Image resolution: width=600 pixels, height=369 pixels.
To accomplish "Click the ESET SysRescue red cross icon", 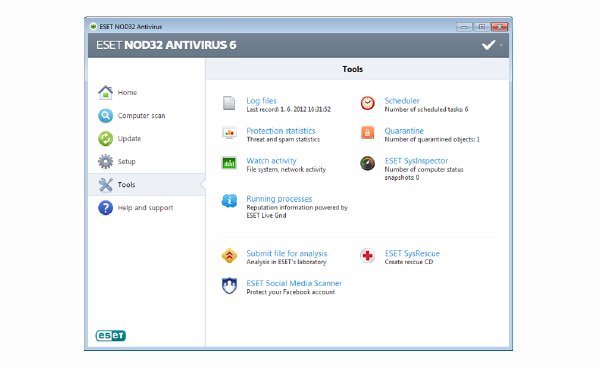I will pyautogui.click(x=367, y=256).
